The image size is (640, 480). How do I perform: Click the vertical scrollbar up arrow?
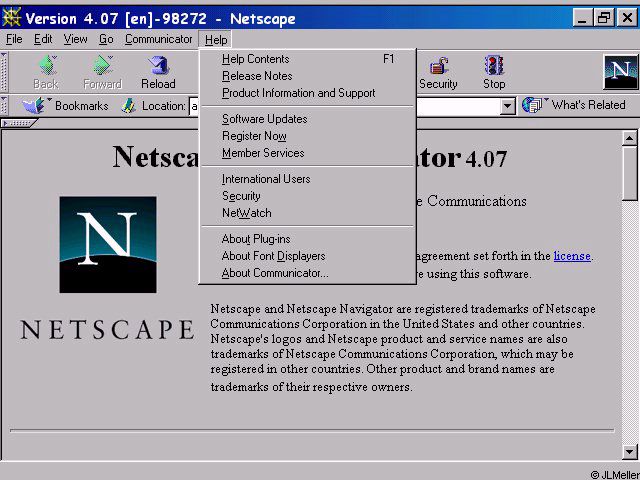[629, 138]
